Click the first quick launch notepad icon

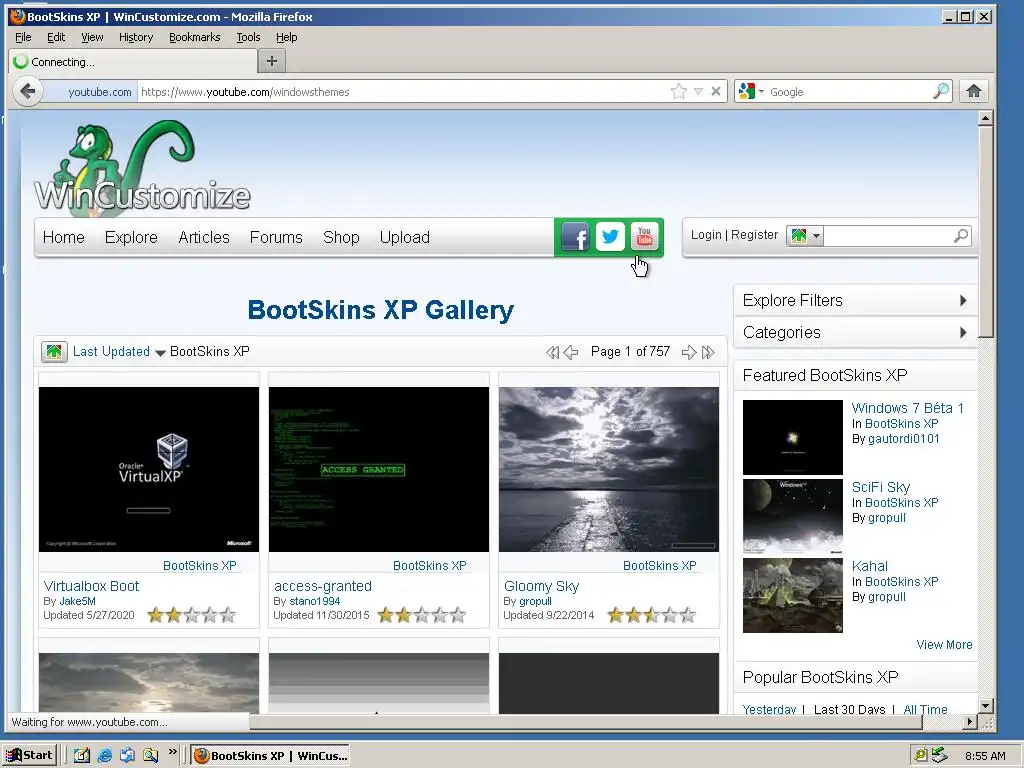82,756
